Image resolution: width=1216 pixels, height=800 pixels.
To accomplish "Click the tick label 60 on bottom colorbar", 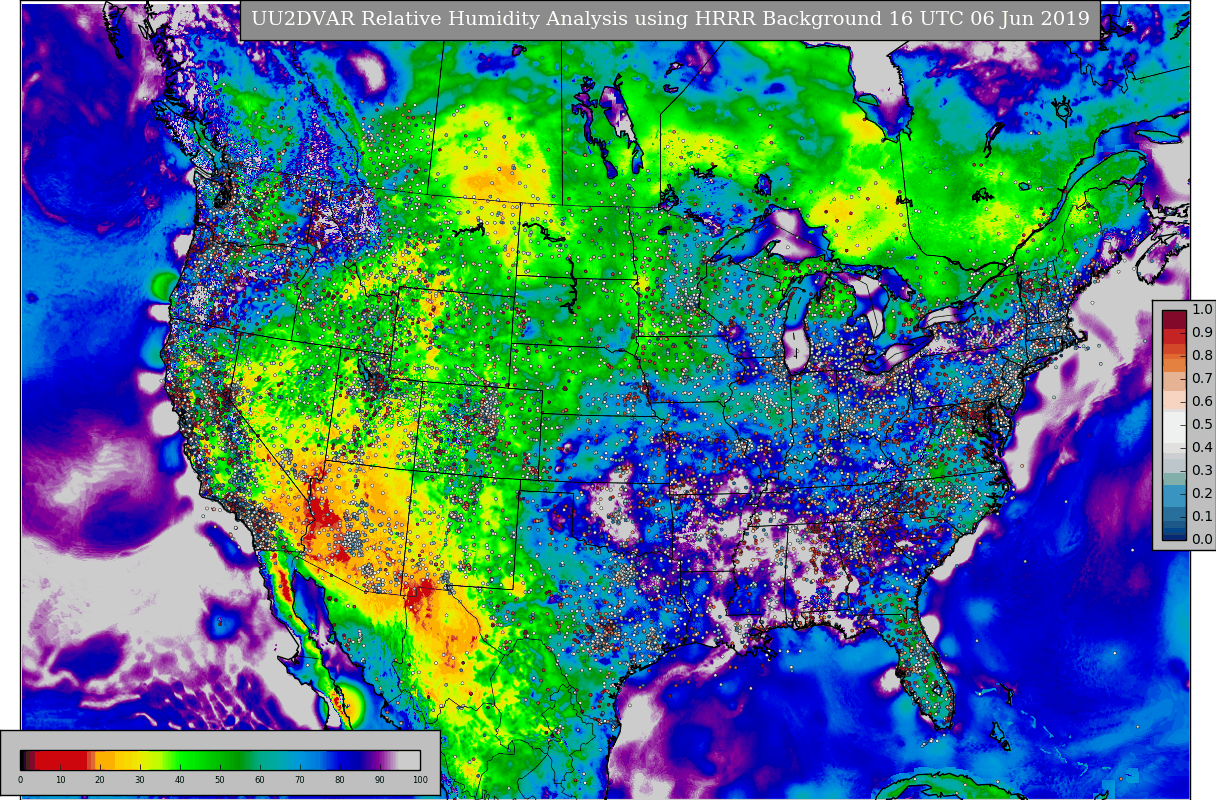I will [x=260, y=780].
